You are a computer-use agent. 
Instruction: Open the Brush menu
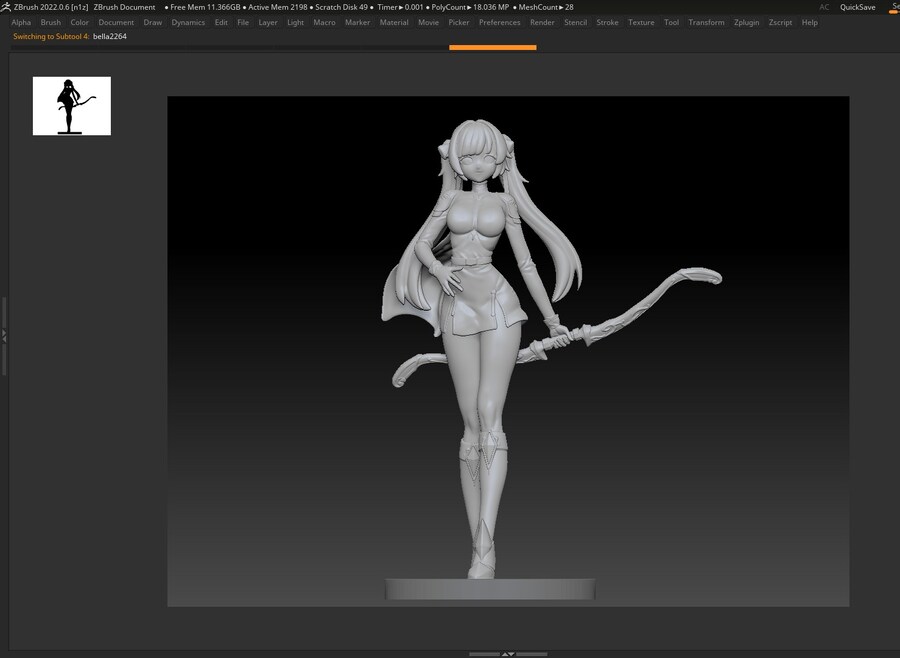pos(50,22)
